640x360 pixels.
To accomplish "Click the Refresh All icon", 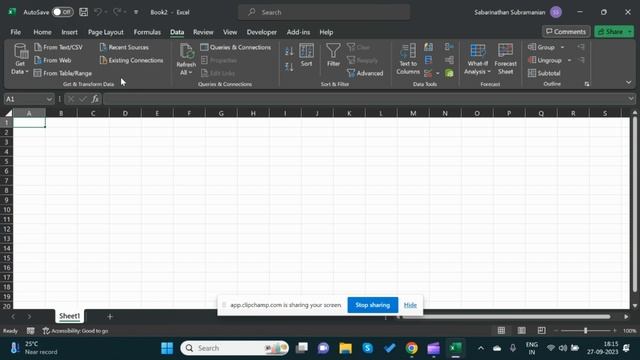I will pos(186,51).
